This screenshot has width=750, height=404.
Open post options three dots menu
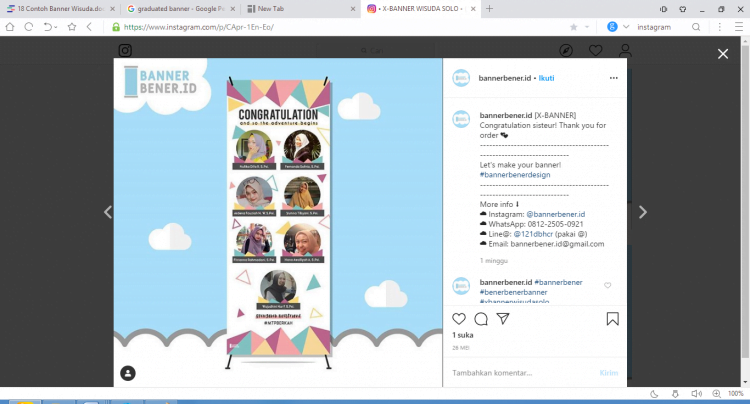(x=614, y=78)
